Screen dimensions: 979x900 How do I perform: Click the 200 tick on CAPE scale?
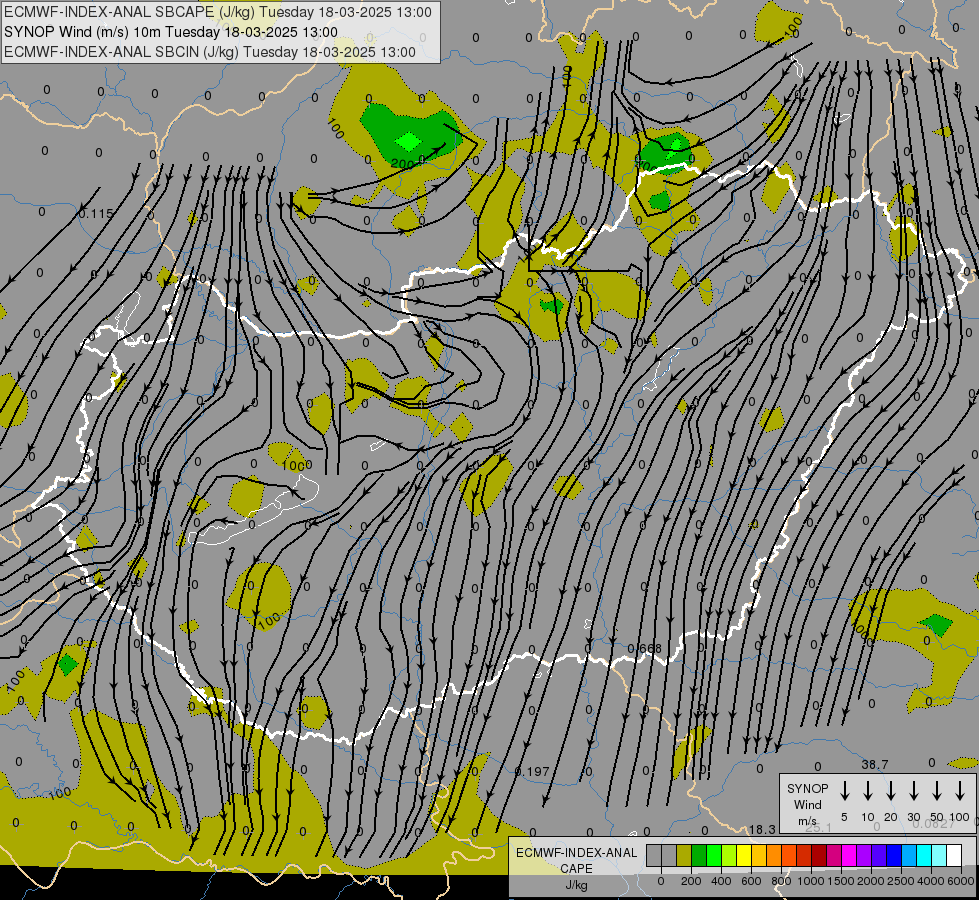691,881
